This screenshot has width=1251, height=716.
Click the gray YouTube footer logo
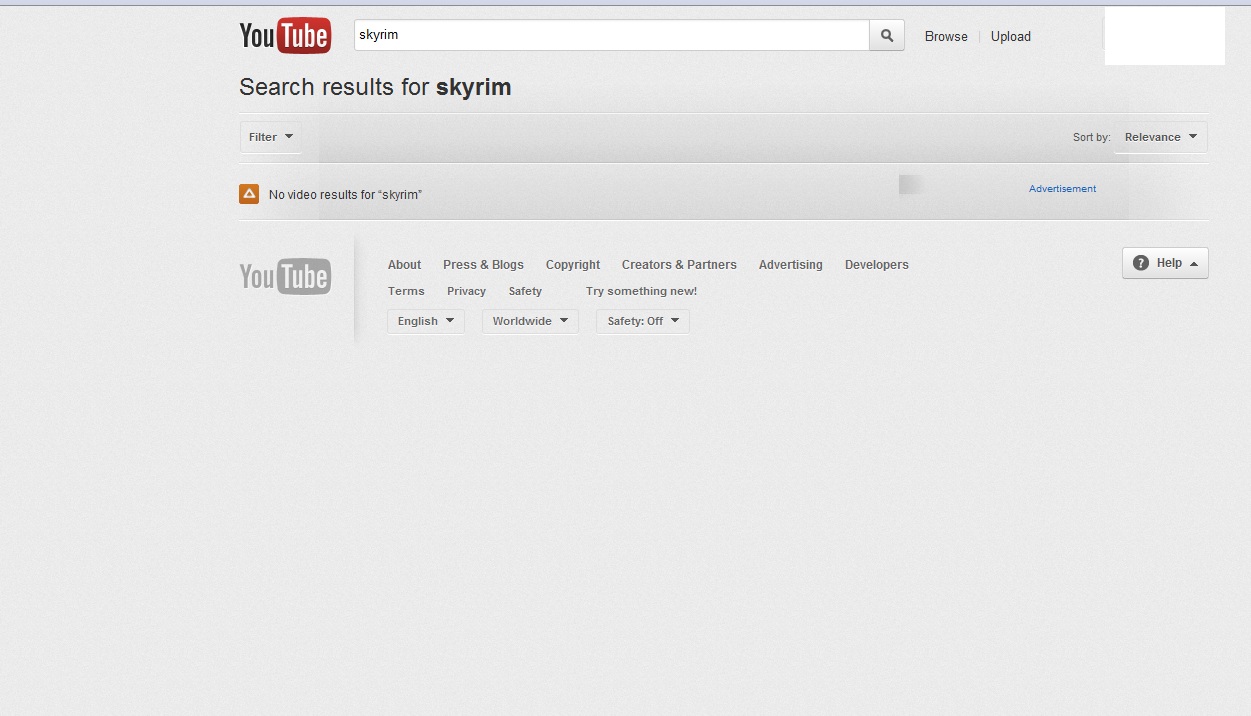pos(285,277)
